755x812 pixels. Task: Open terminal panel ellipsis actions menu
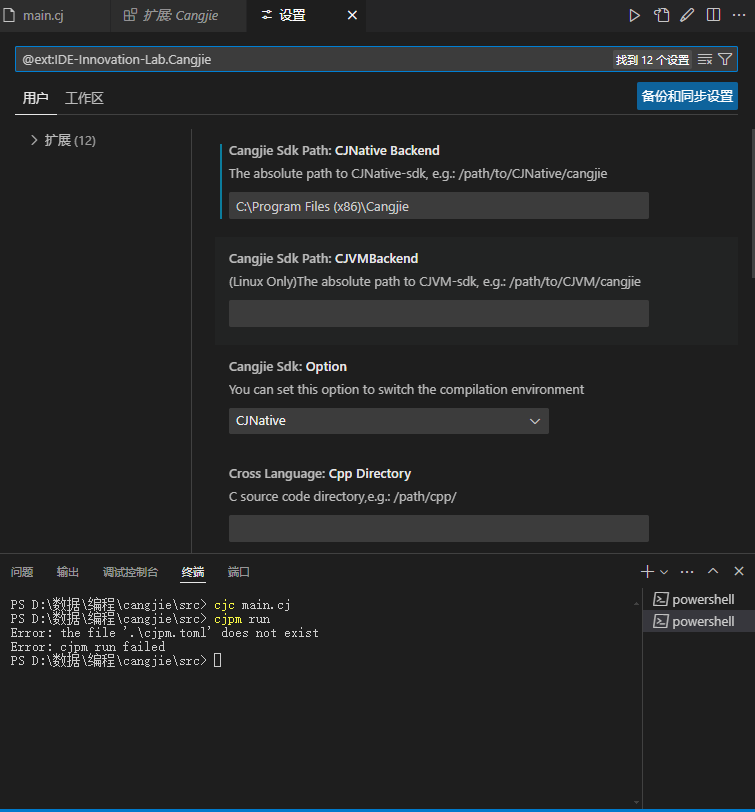(687, 571)
